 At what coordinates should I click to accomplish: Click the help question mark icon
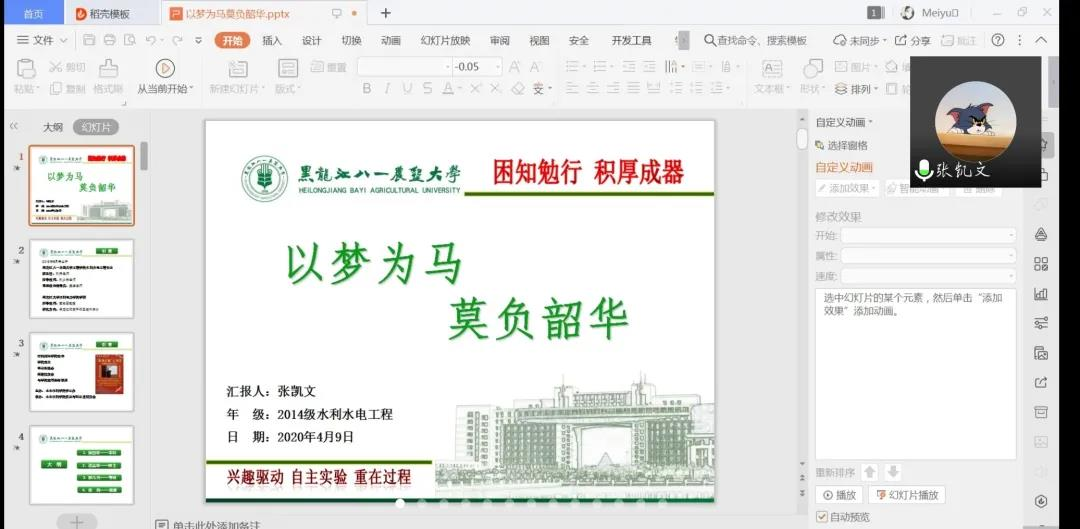click(997, 41)
